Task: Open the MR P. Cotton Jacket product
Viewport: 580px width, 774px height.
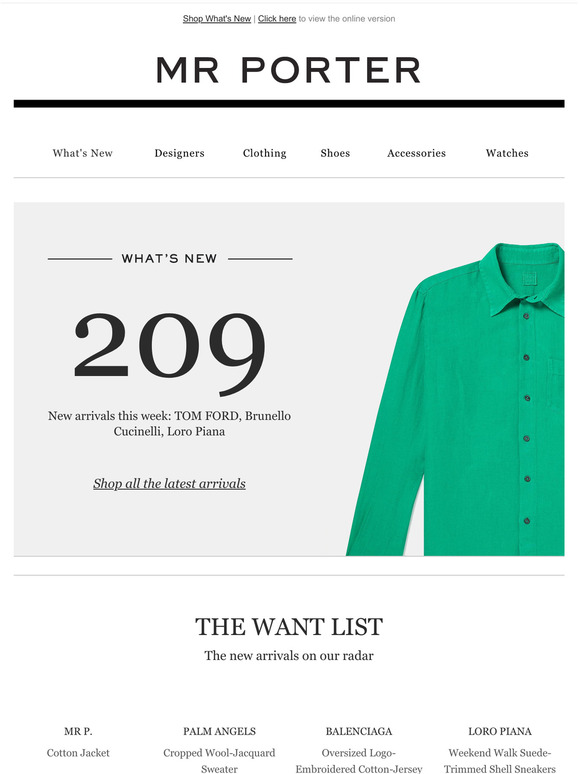Action: [x=78, y=742]
